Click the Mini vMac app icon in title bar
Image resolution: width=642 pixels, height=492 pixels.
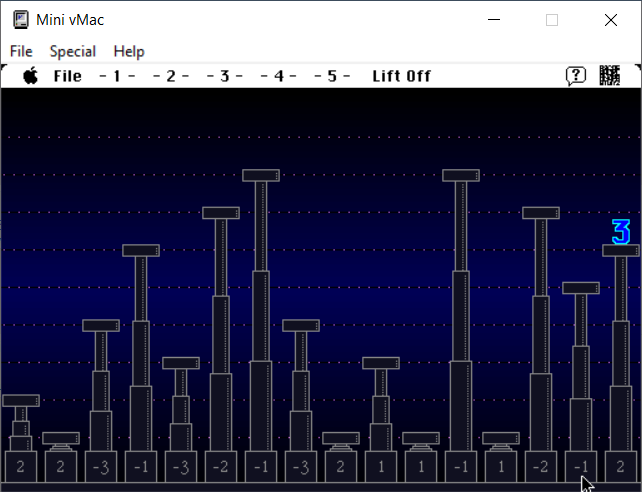[21, 20]
